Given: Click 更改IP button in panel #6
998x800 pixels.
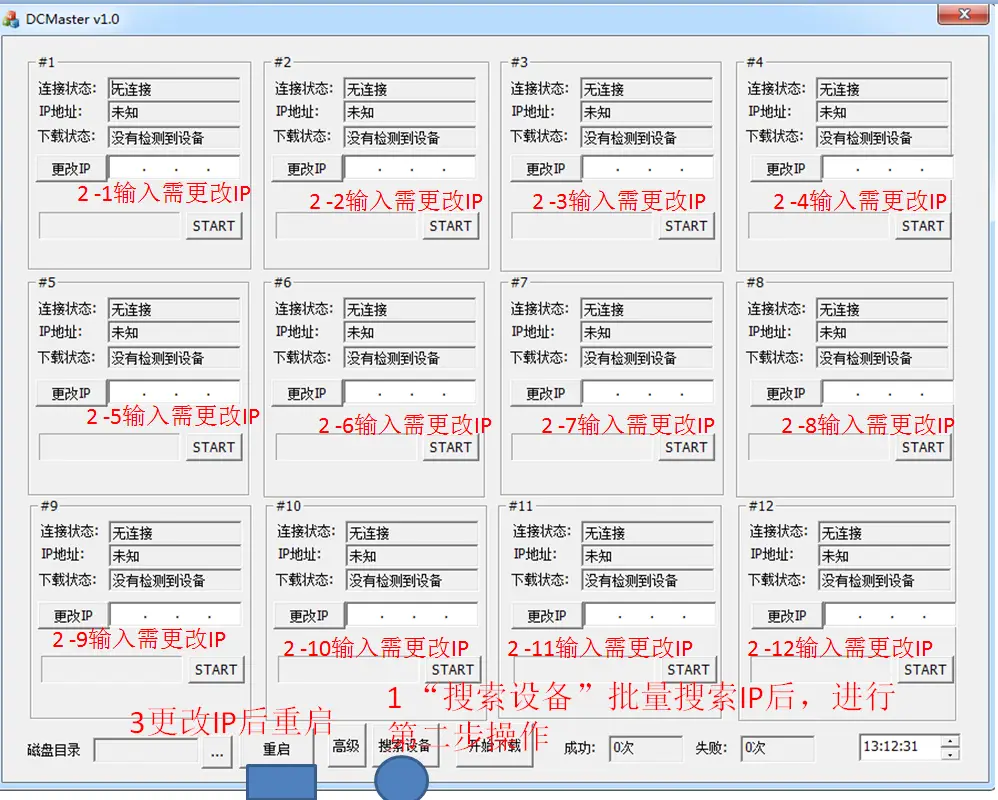Looking at the screenshot, I should [x=307, y=393].
